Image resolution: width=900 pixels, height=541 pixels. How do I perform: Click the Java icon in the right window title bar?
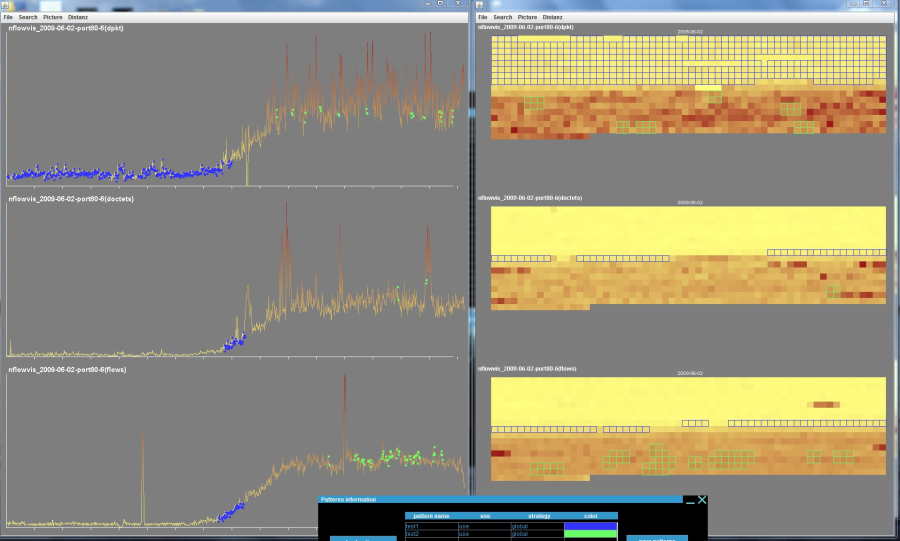click(x=481, y=5)
